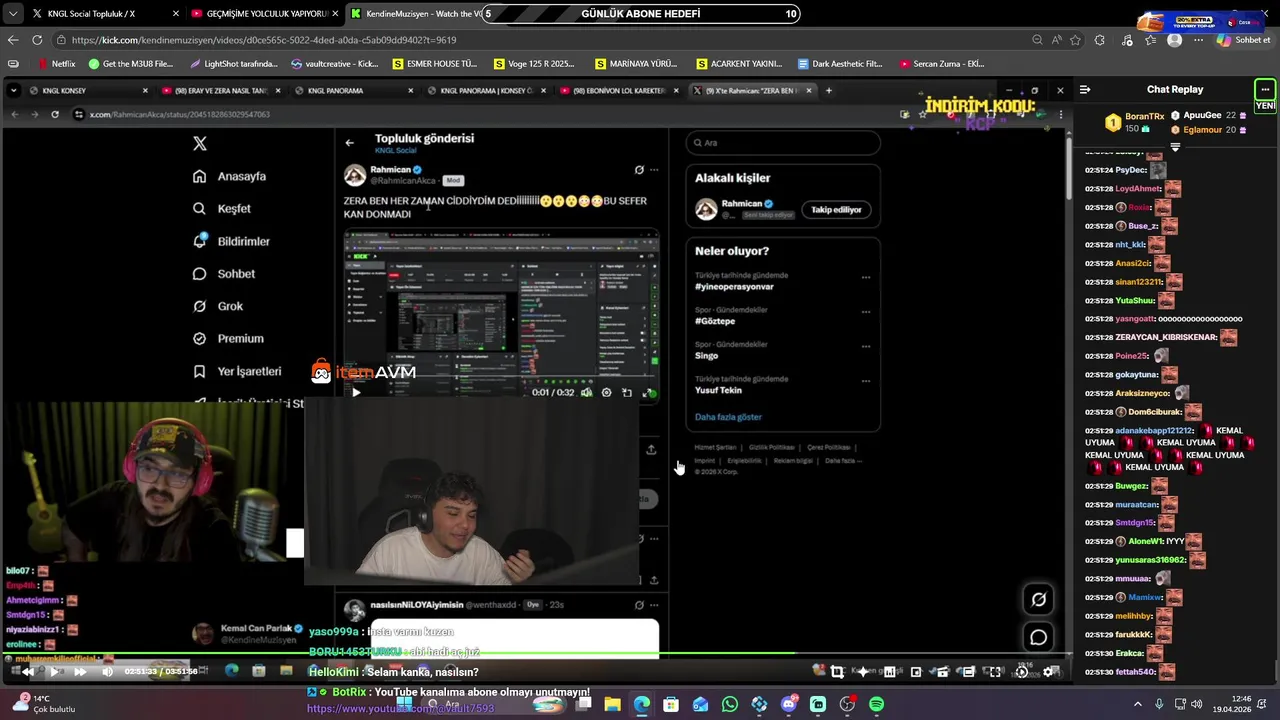Open options menu for #Göztepe trend
Screen dimensions: 1280x720
[866, 312]
